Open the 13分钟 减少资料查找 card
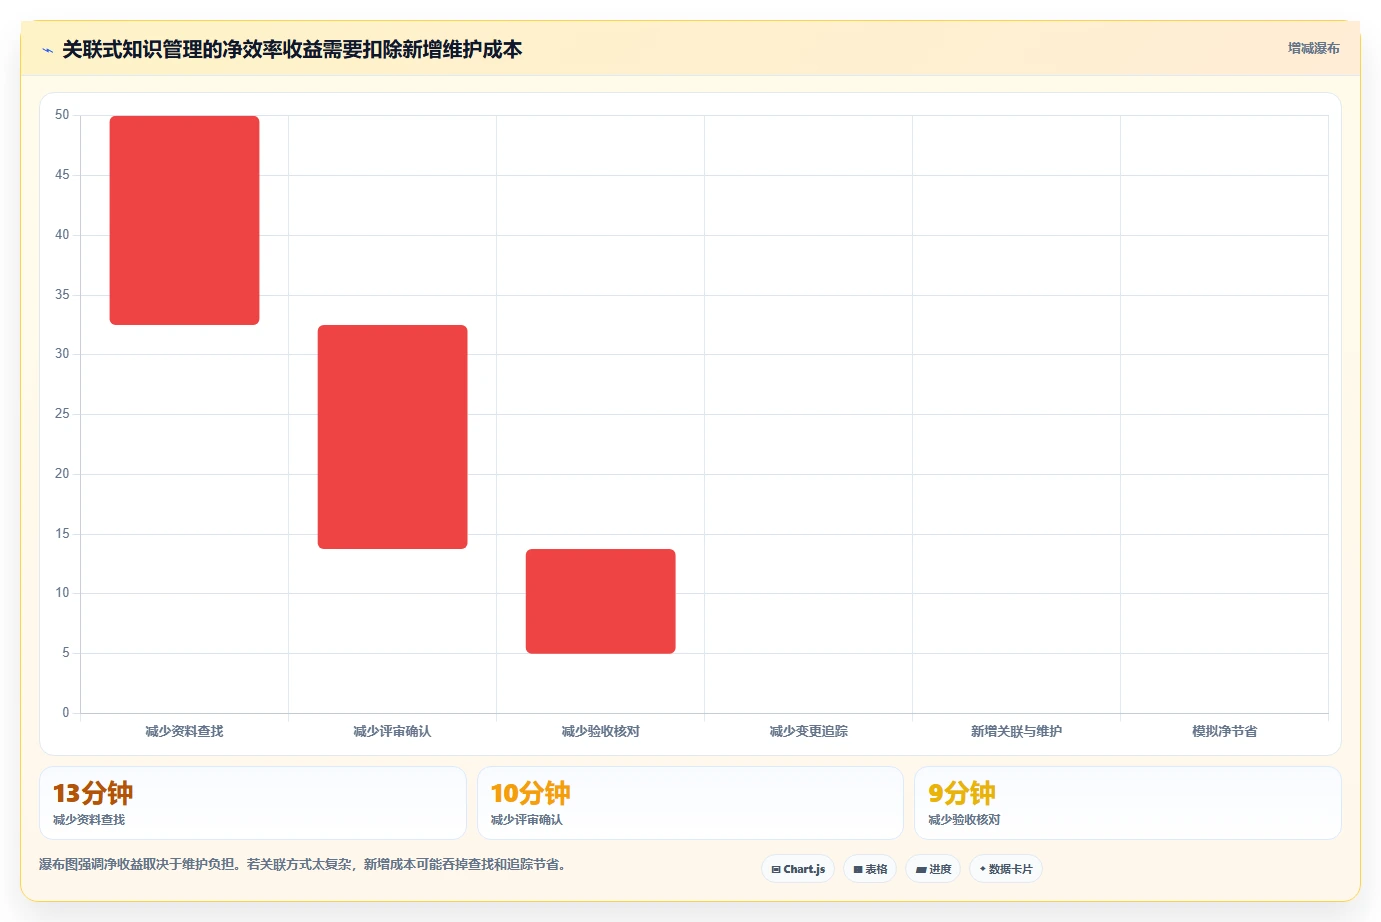The height and width of the screenshot is (922, 1381). (x=253, y=803)
